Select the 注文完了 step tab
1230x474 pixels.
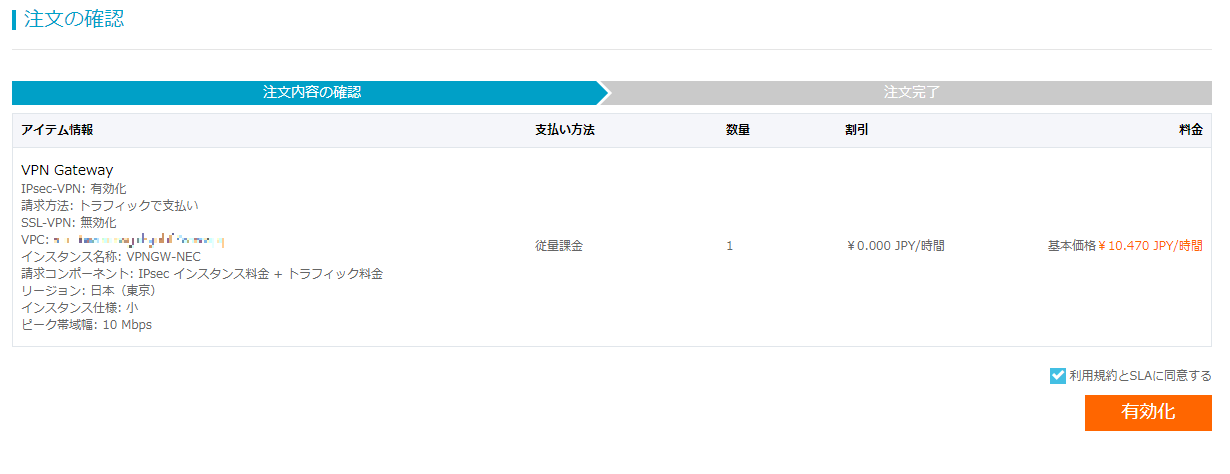point(911,93)
